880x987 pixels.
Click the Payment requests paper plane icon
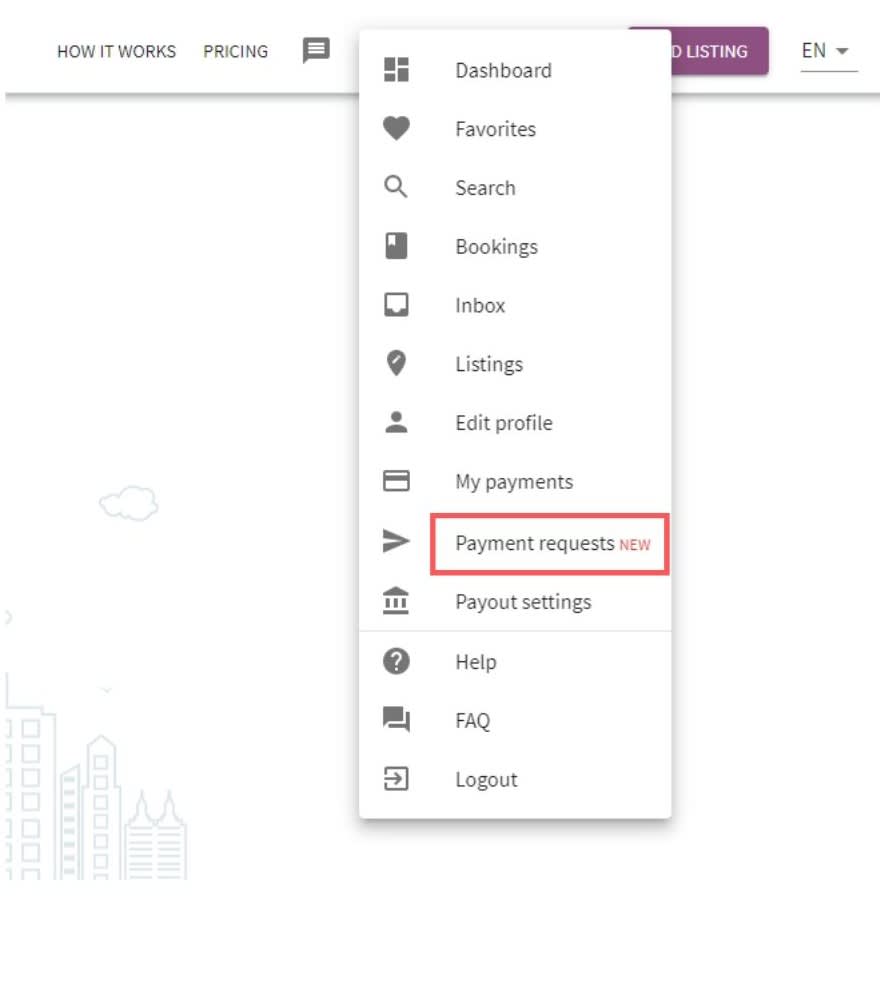396,541
